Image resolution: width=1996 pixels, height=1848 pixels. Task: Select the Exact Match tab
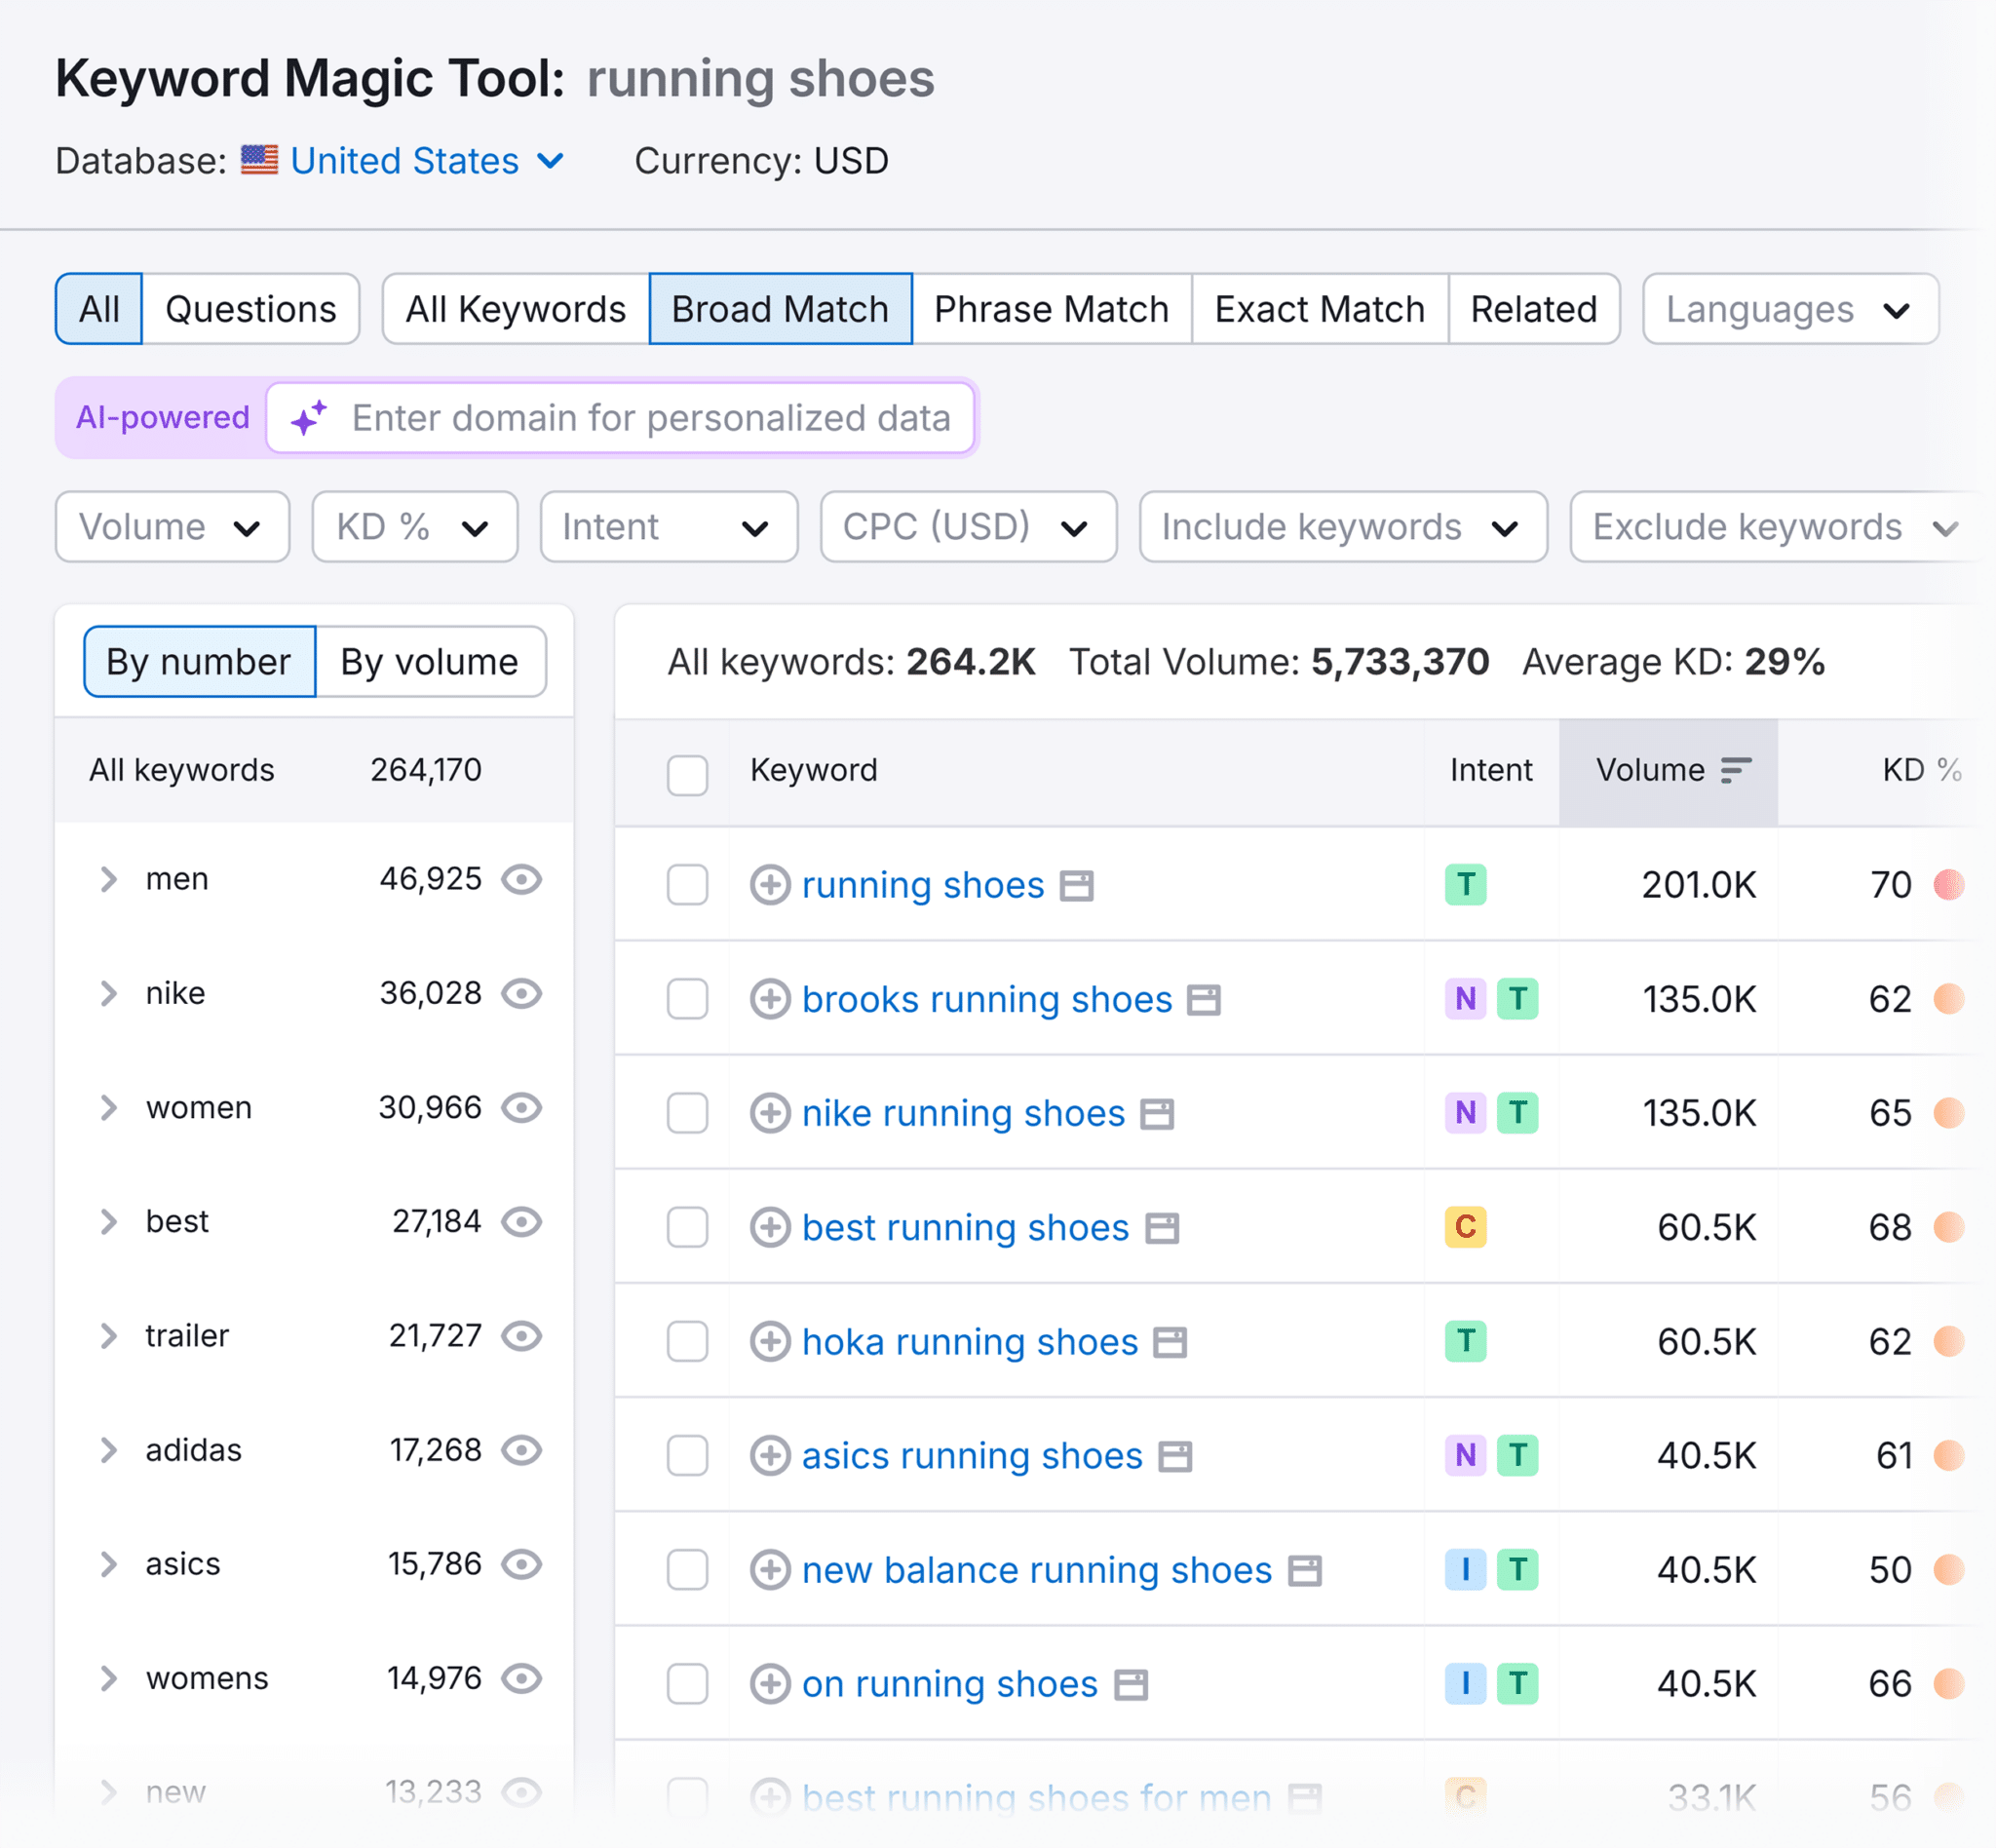[1319, 309]
